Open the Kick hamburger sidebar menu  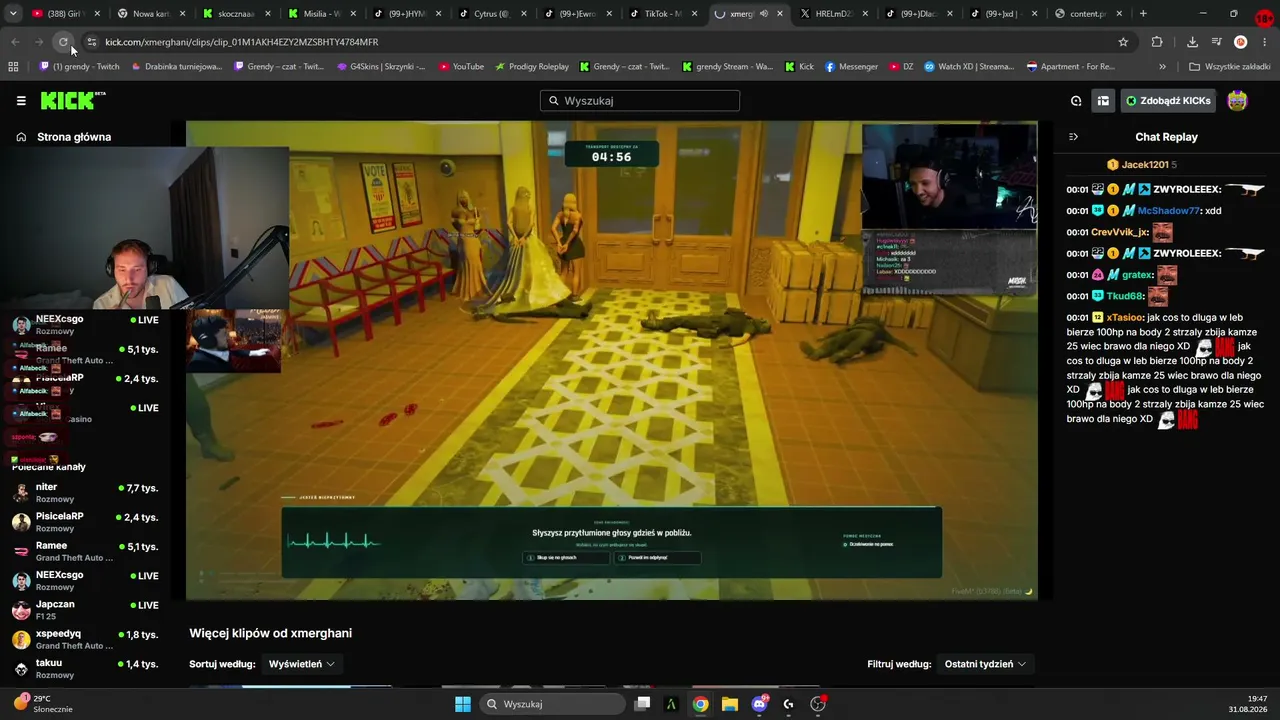click(x=21, y=101)
